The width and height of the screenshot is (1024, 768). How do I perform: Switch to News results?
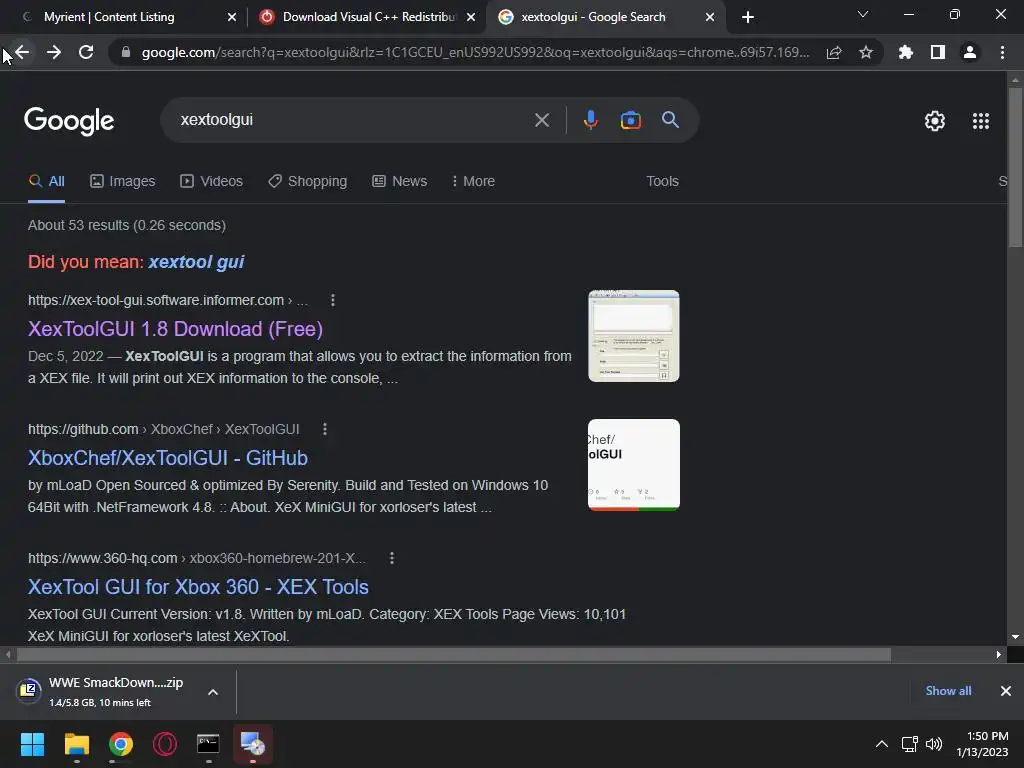pos(400,182)
